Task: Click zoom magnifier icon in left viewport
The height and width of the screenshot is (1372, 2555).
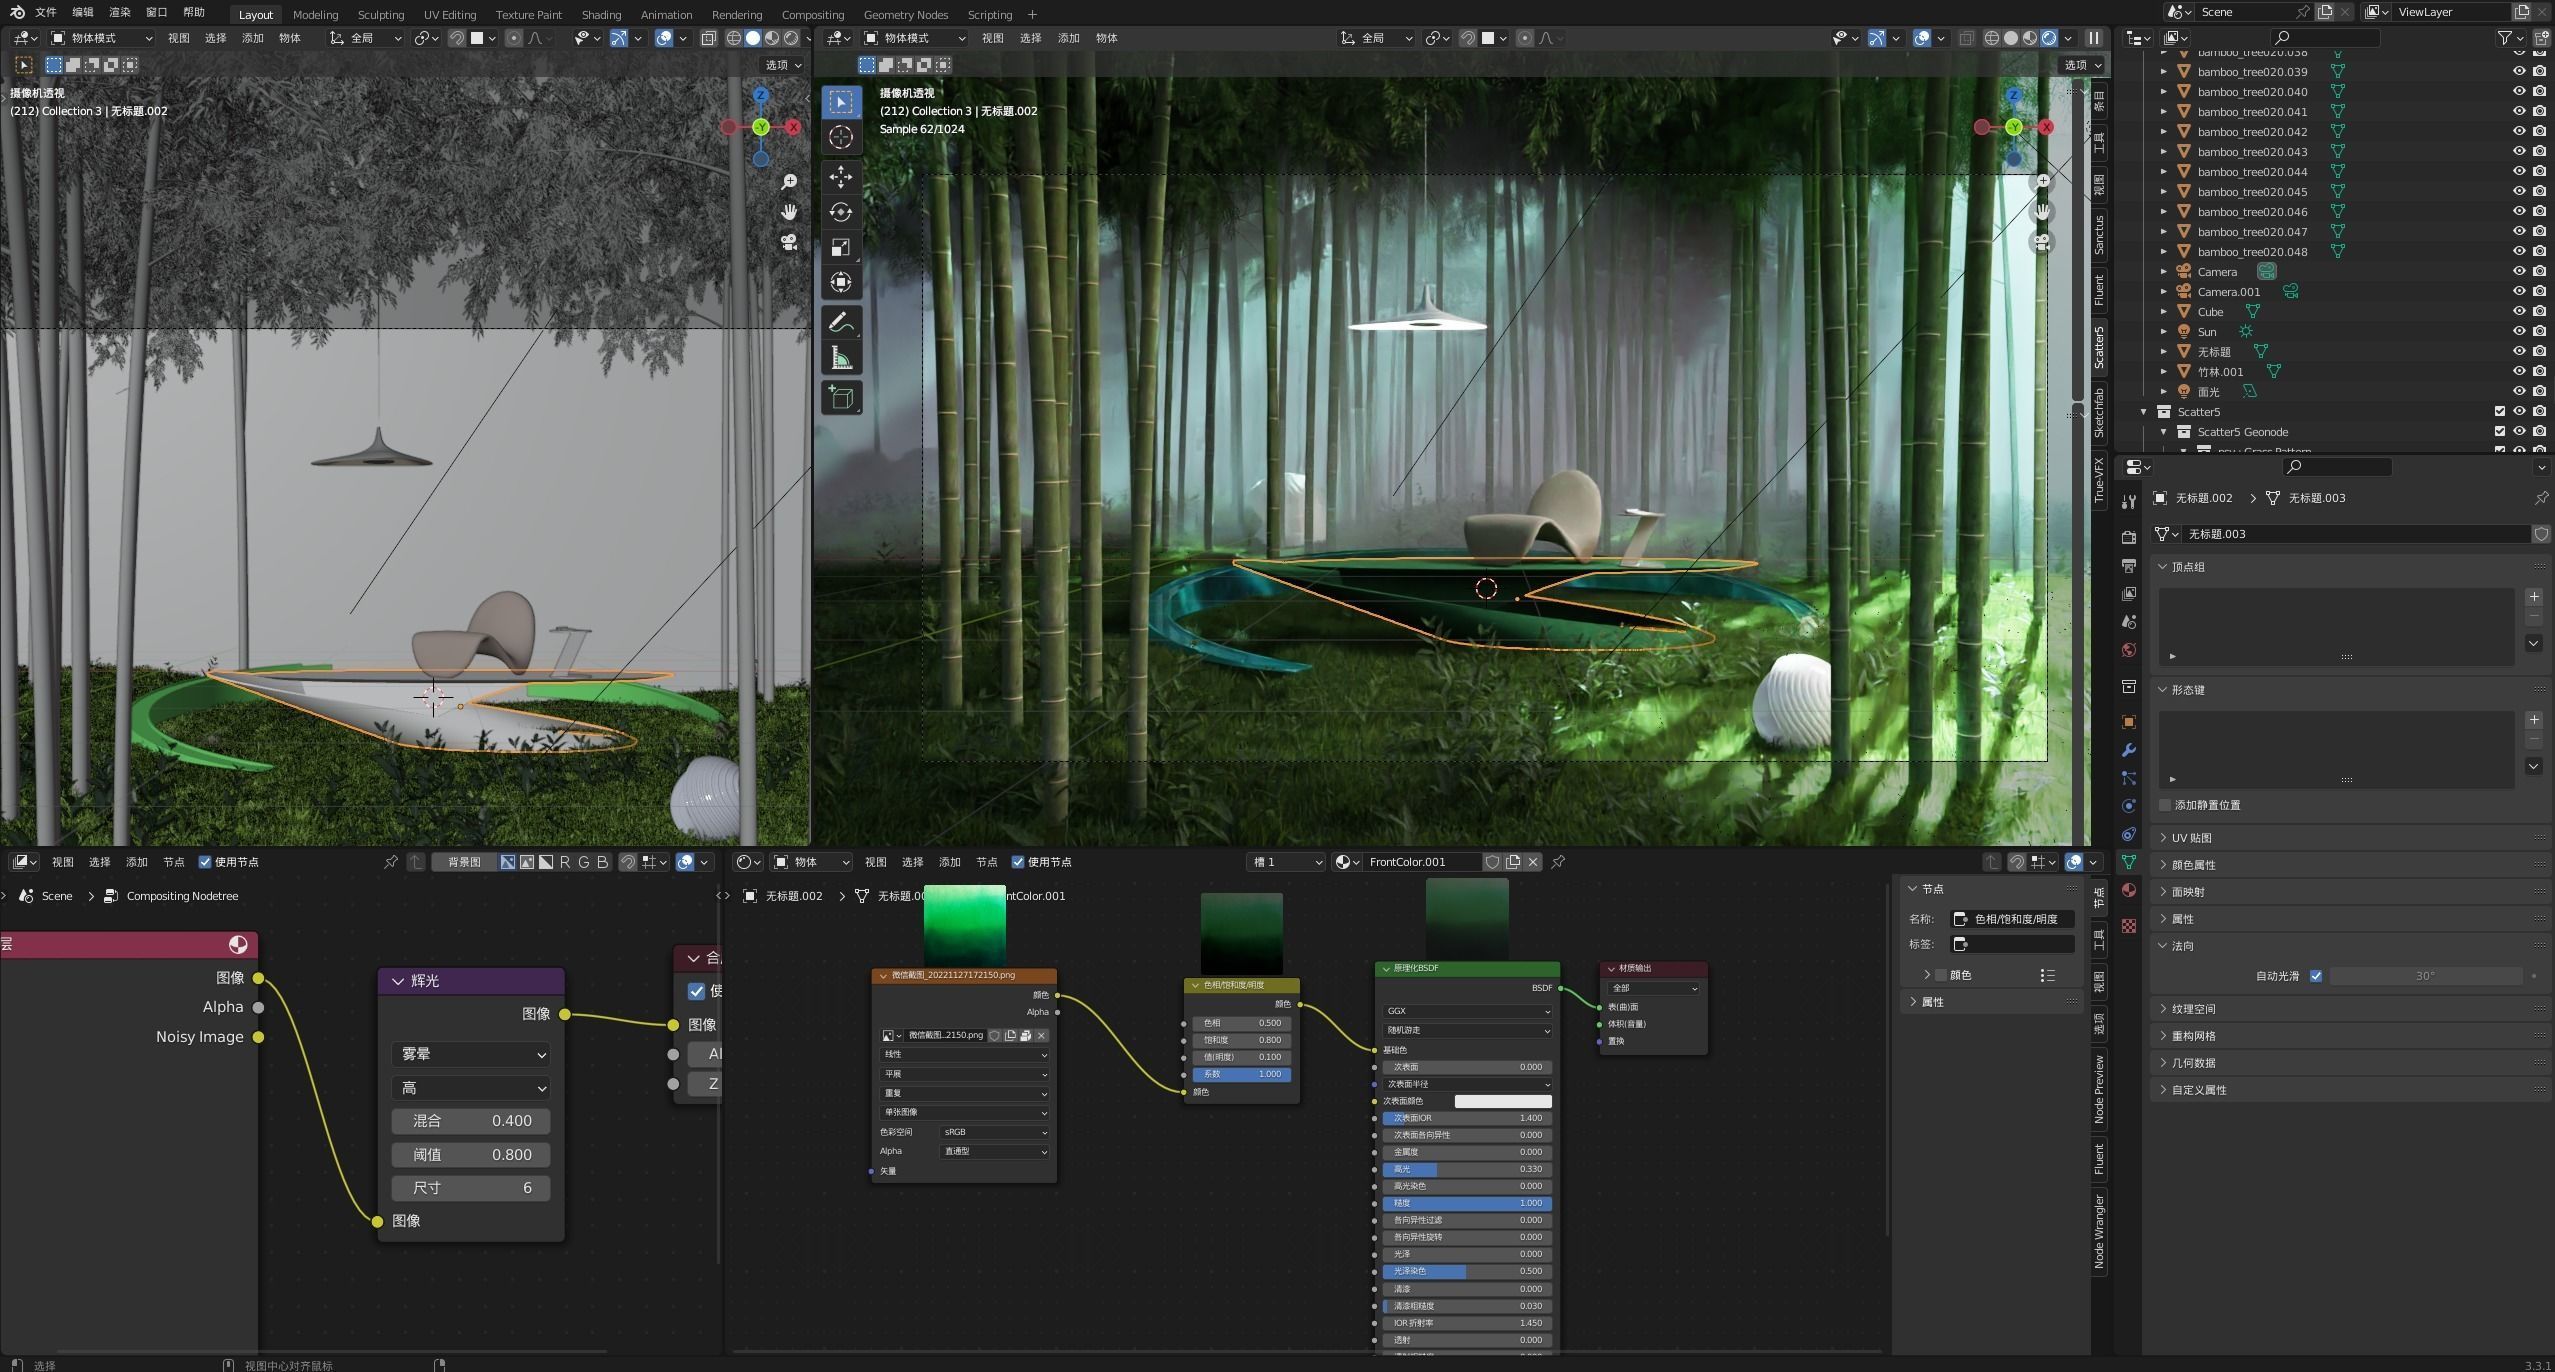Action: [789, 181]
